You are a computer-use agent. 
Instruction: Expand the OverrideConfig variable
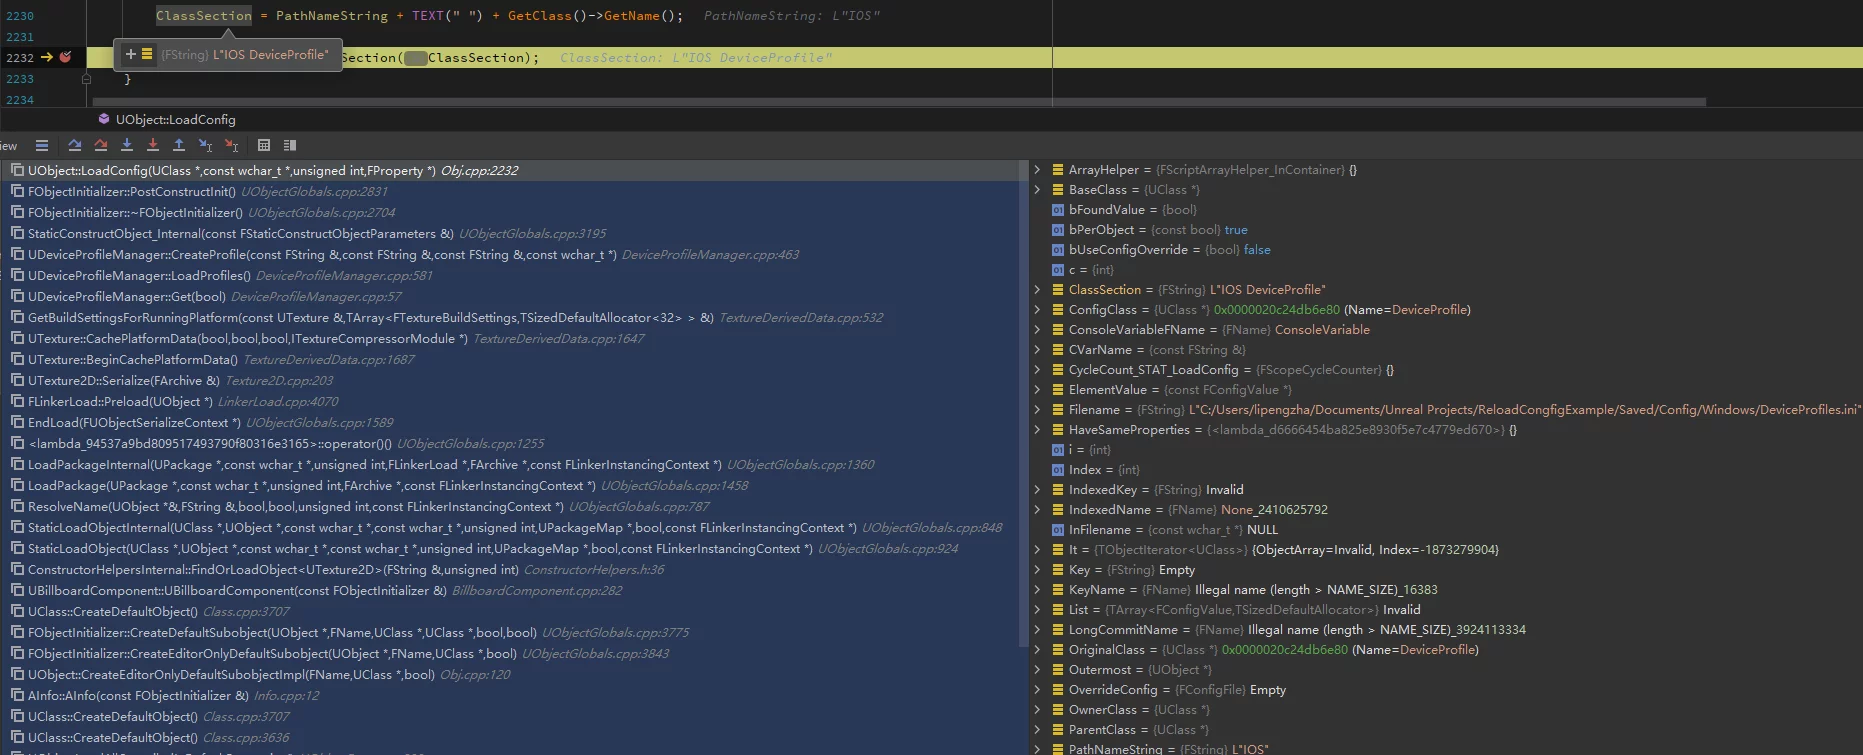tap(1037, 690)
